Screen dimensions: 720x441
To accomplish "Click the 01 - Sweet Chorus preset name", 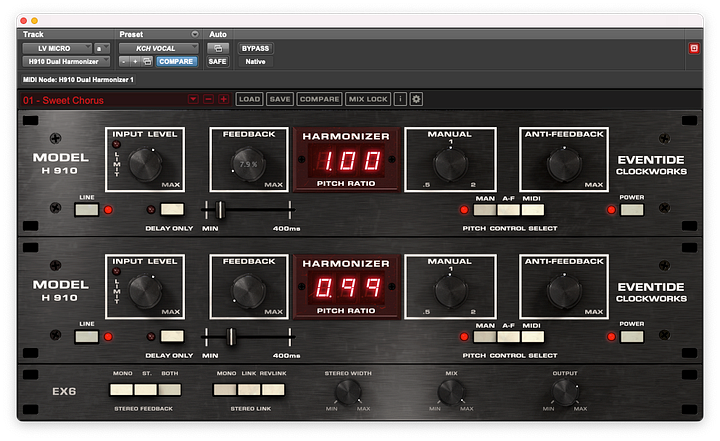I will 63,100.
